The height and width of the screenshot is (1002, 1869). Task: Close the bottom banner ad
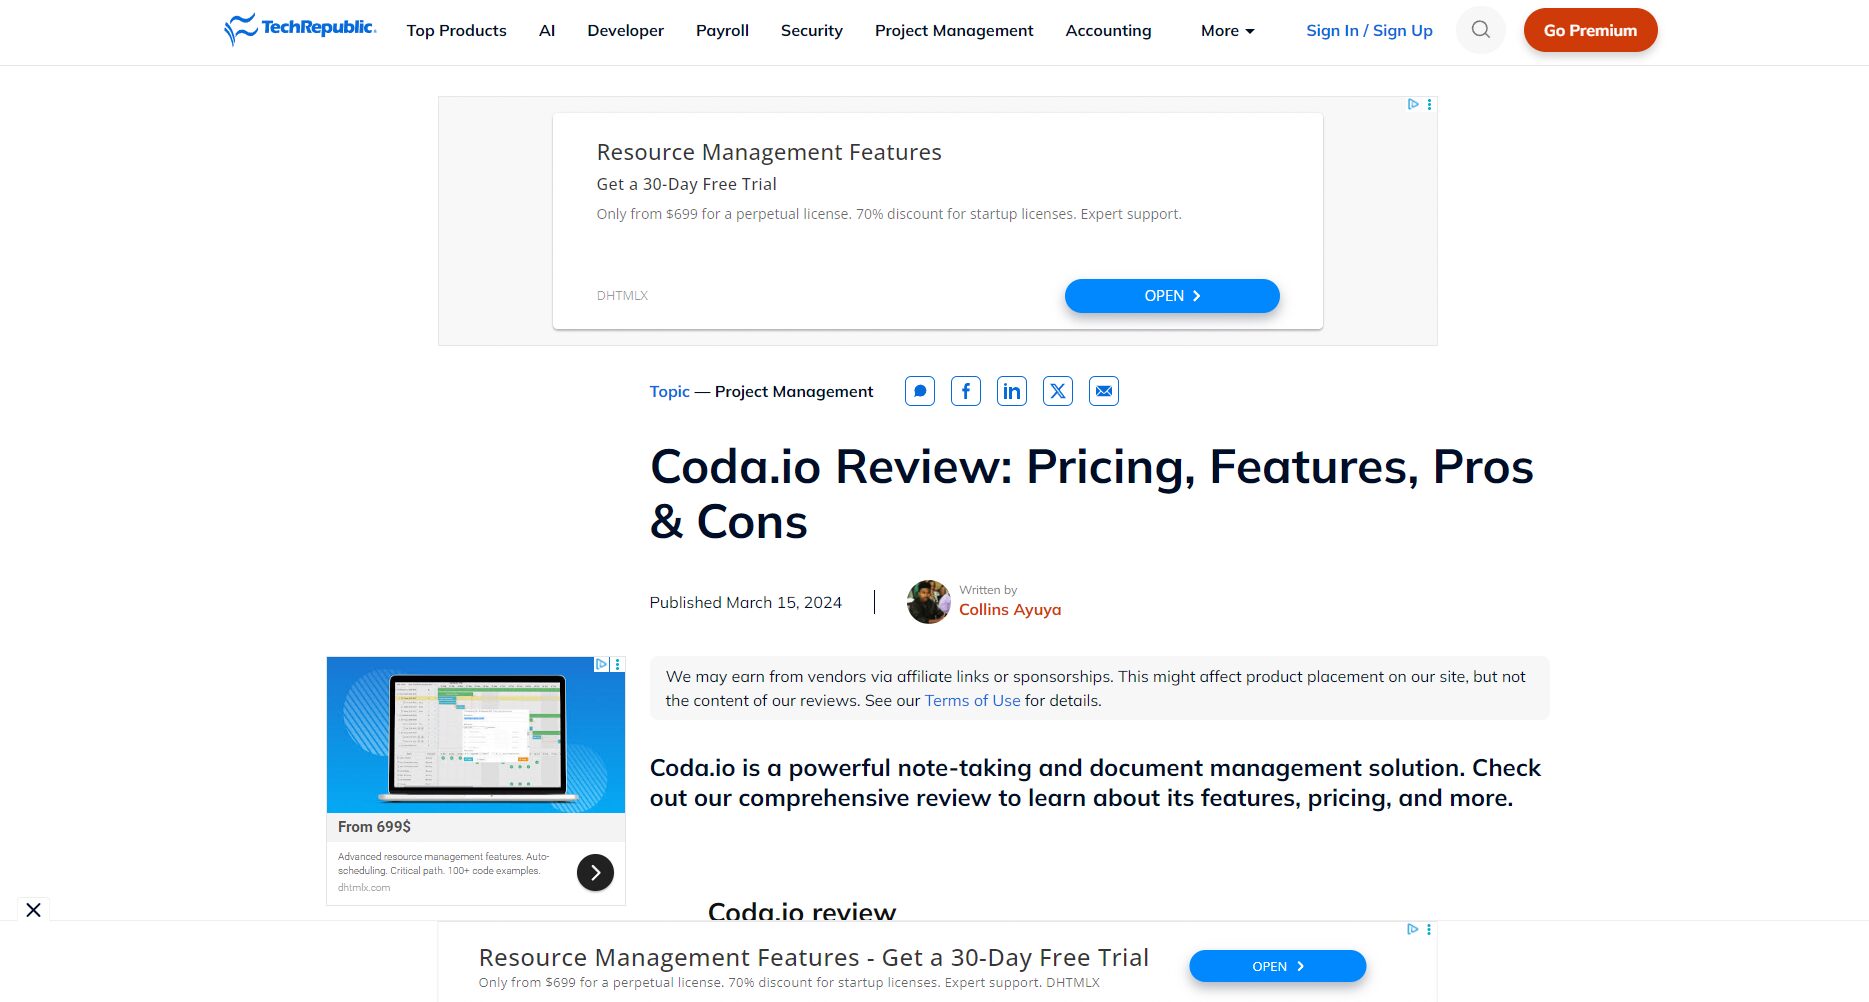click(33, 910)
